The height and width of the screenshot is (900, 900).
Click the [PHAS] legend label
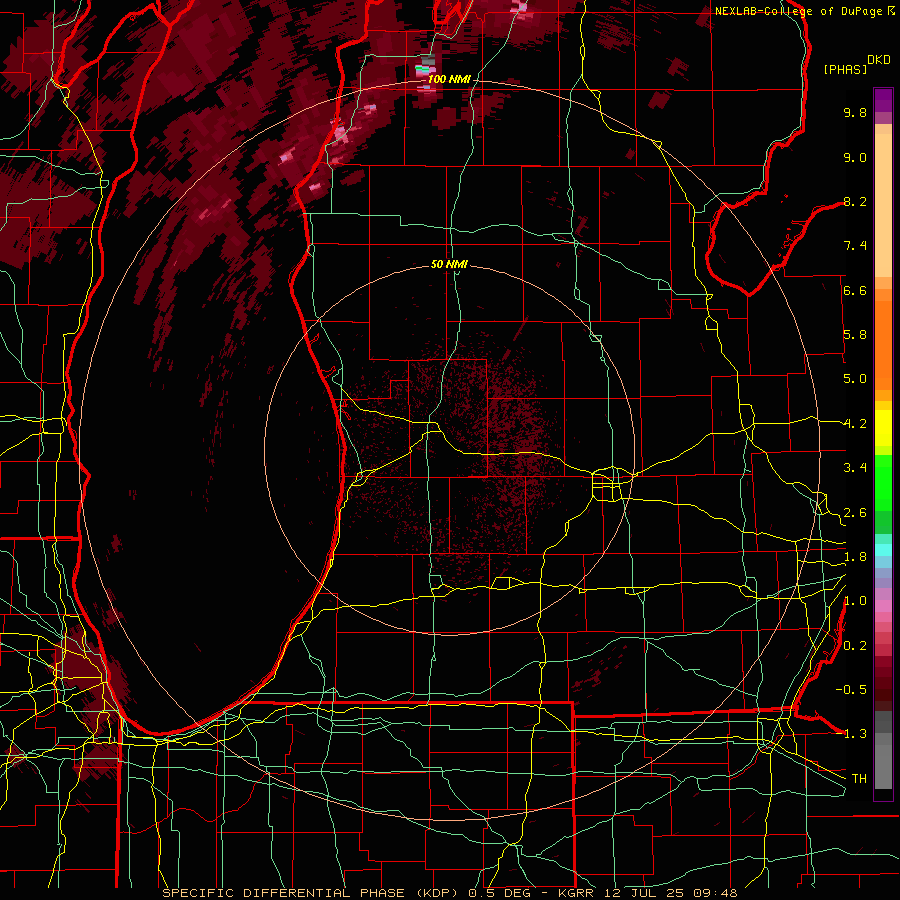click(x=845, y=69)
